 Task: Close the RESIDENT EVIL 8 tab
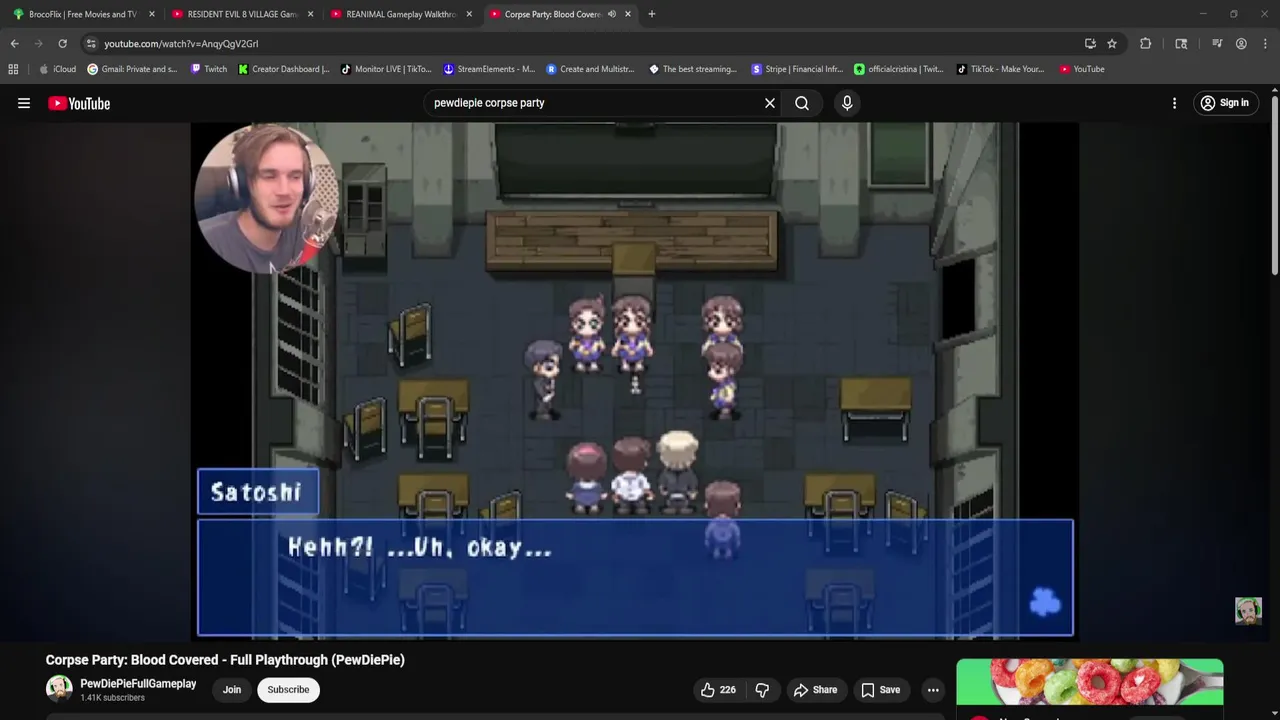(x=310, y=14)
